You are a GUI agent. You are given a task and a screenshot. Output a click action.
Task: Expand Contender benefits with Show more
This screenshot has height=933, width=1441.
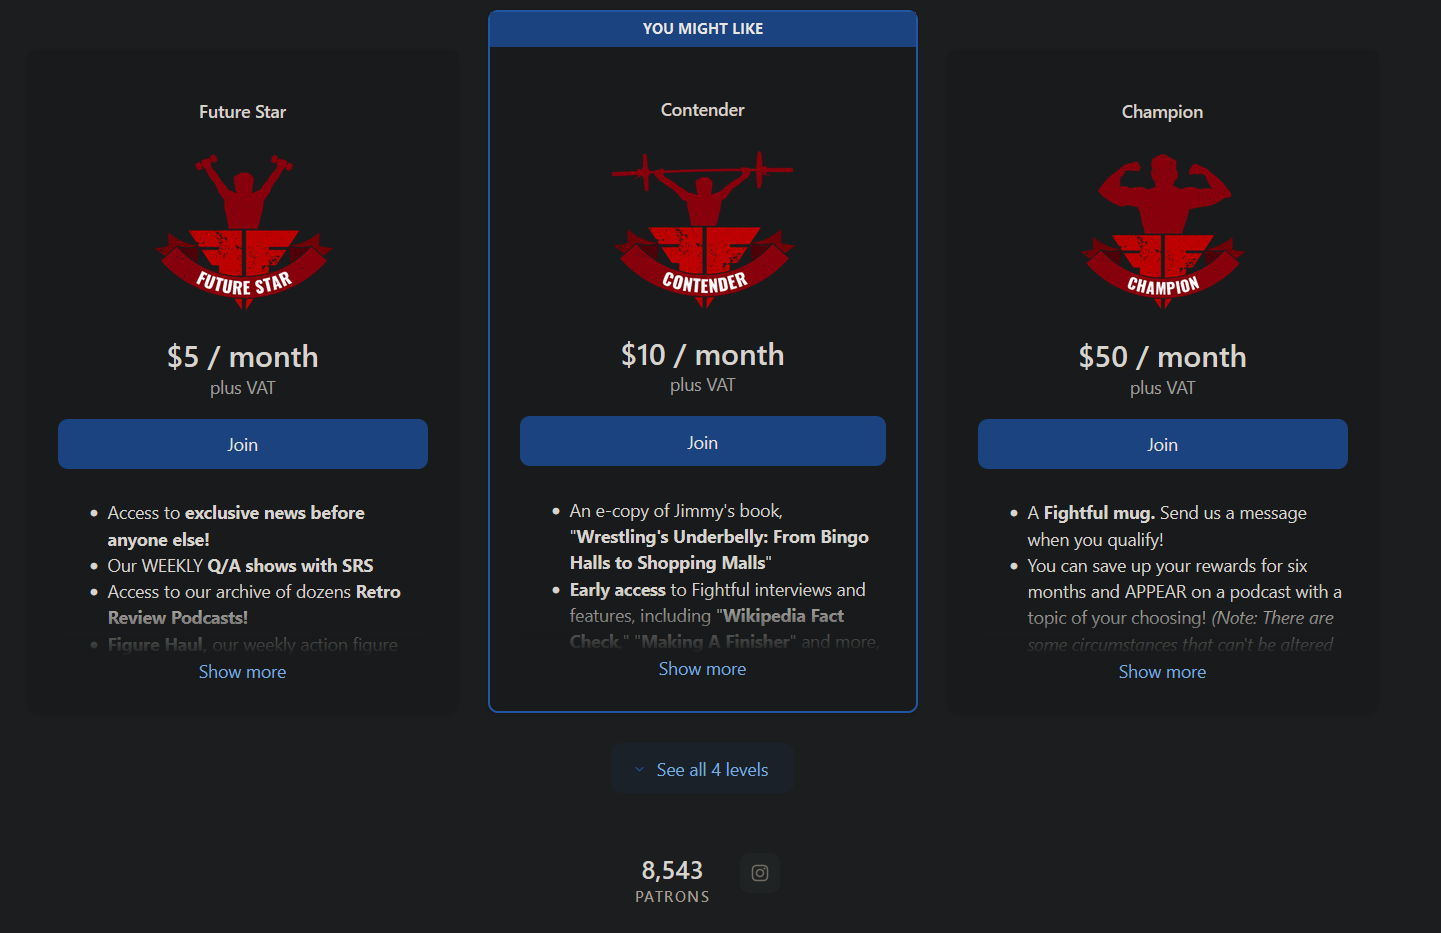point(703,669)
